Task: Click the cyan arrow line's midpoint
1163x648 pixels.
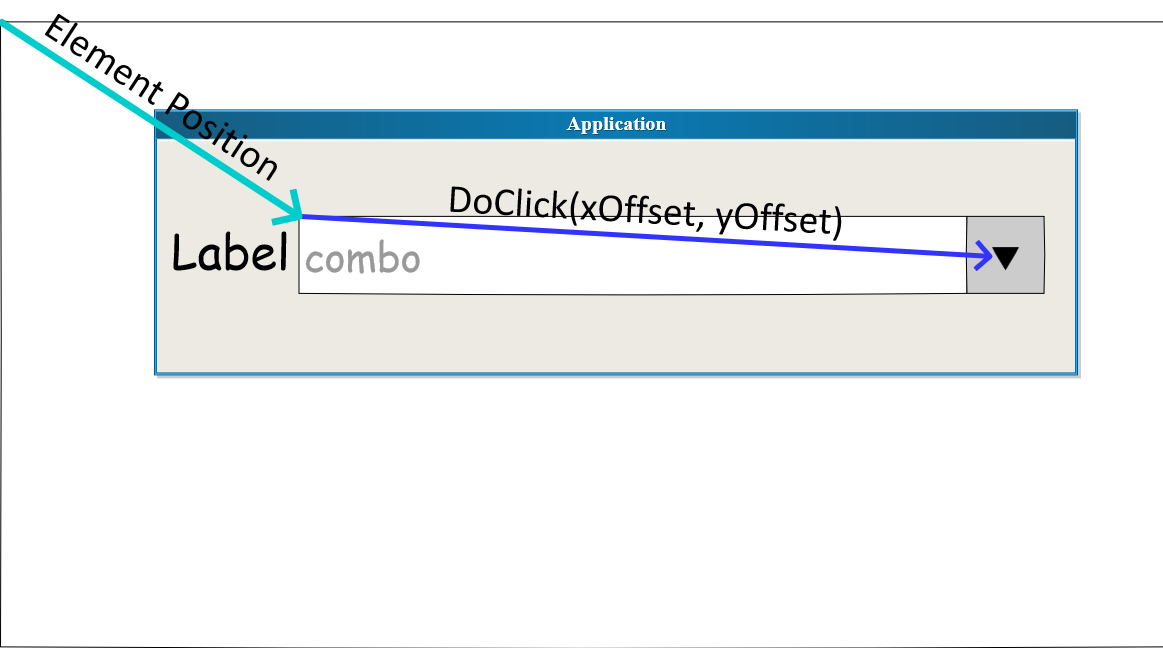Action: (x=150, y=118)
